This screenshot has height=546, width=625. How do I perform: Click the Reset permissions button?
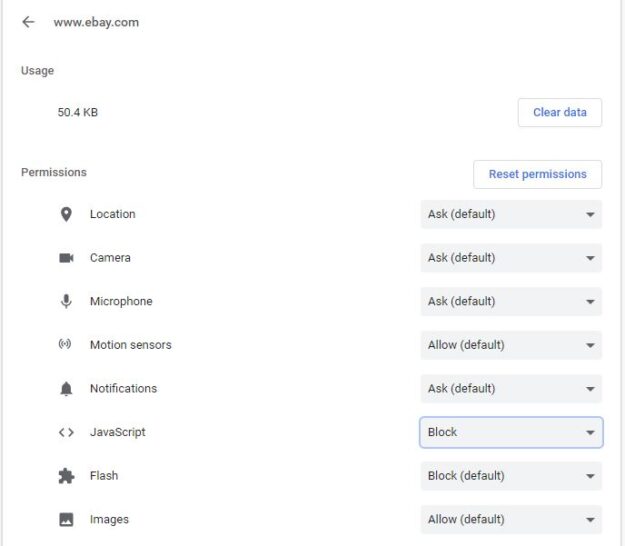pos(537,174)
